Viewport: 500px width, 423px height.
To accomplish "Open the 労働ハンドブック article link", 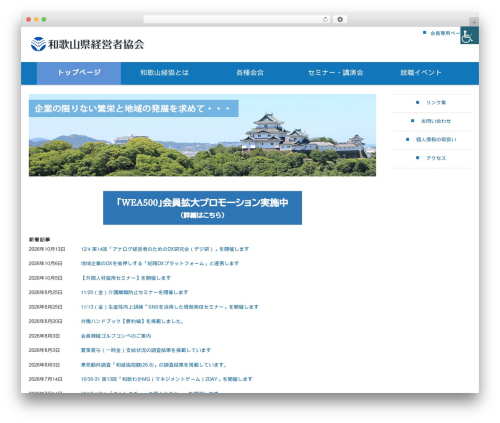I will click(132, 321).
